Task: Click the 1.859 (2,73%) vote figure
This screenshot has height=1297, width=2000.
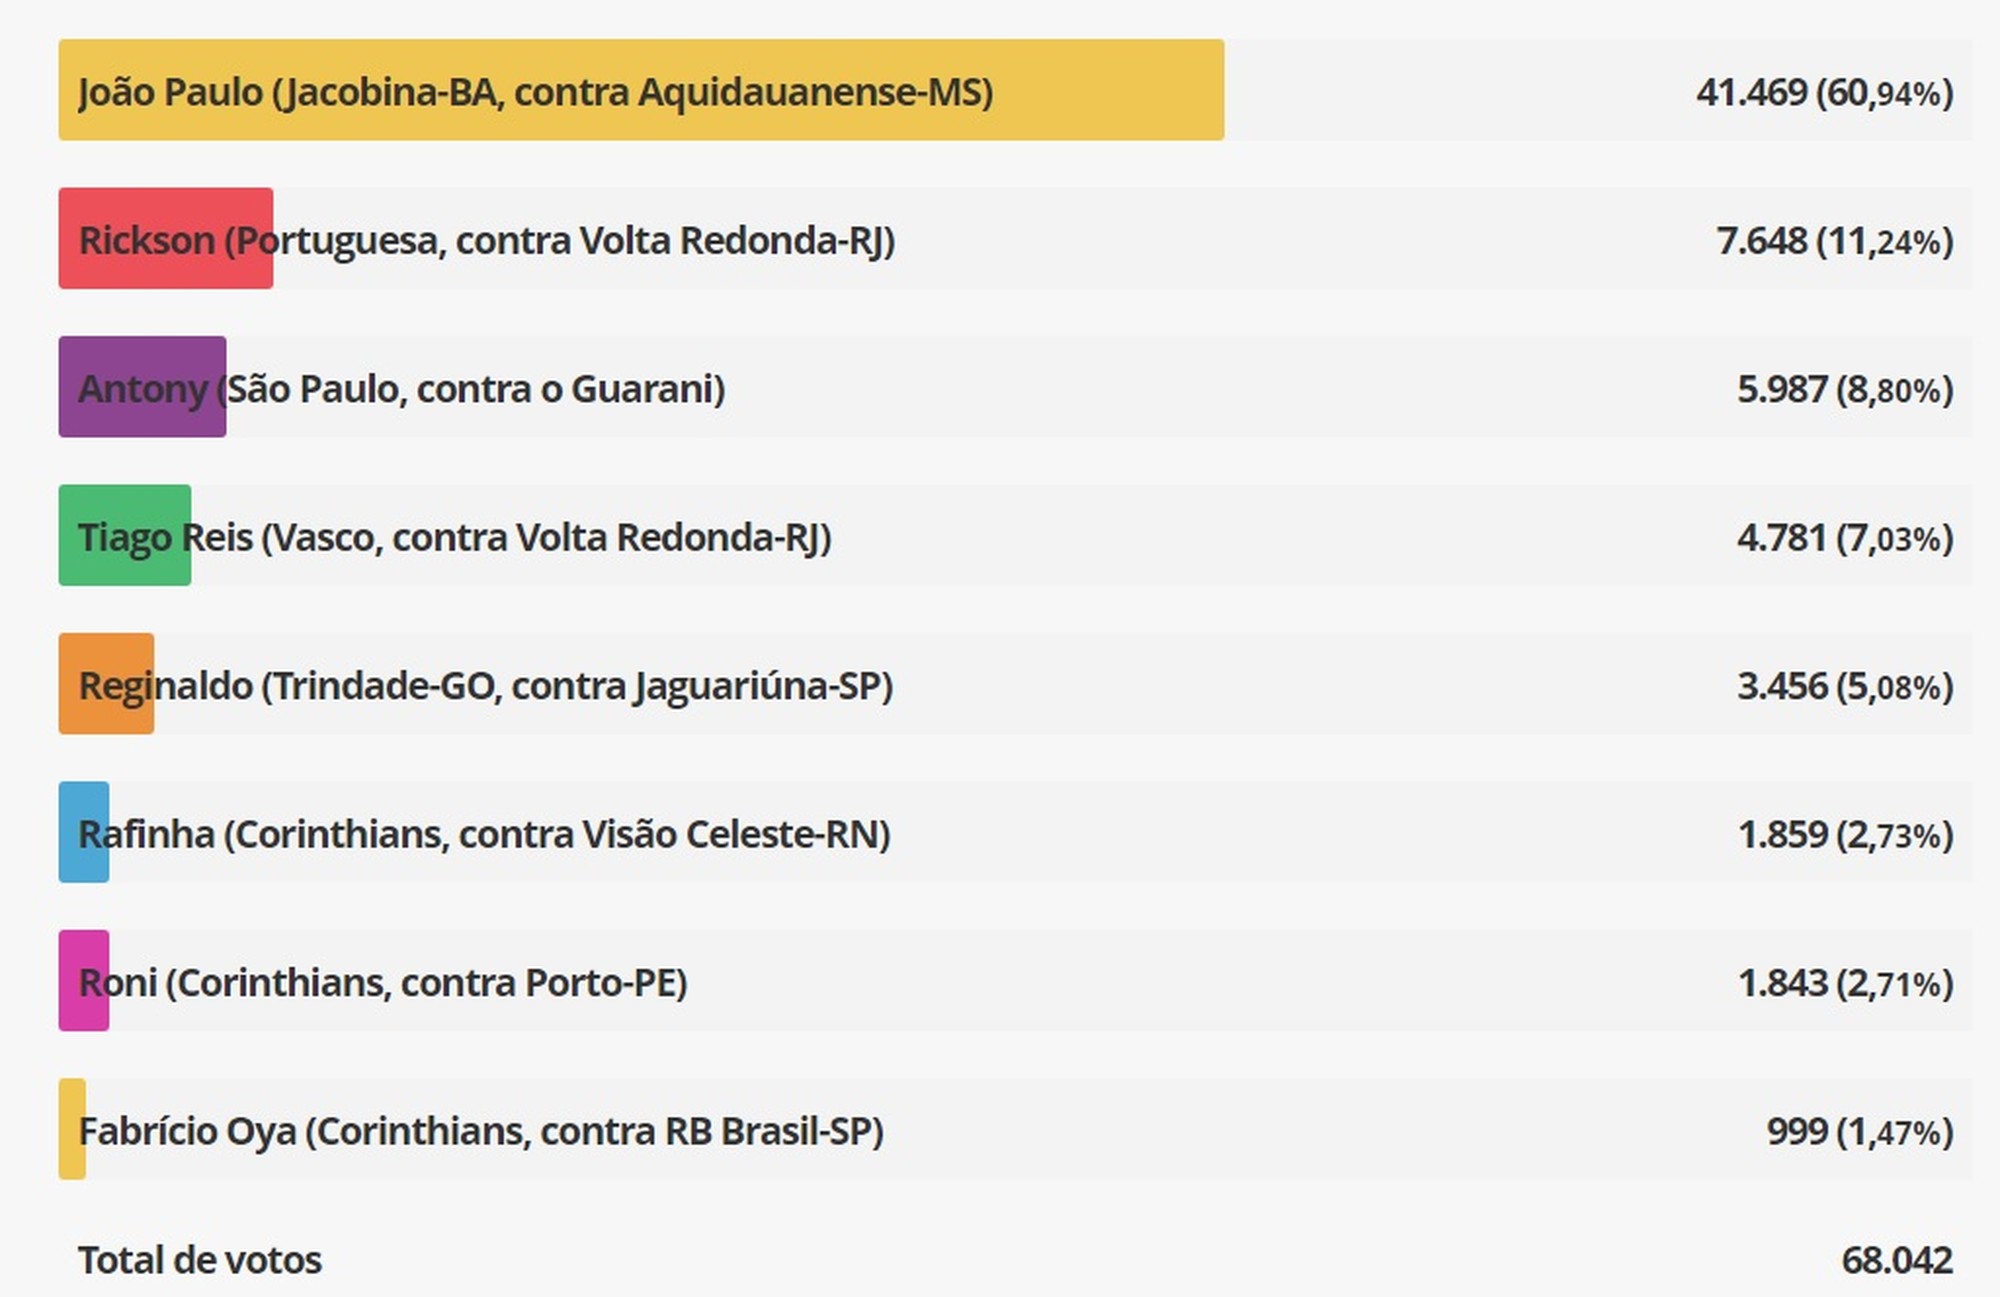Action: pyautogui.click(x=1845, y=834)
